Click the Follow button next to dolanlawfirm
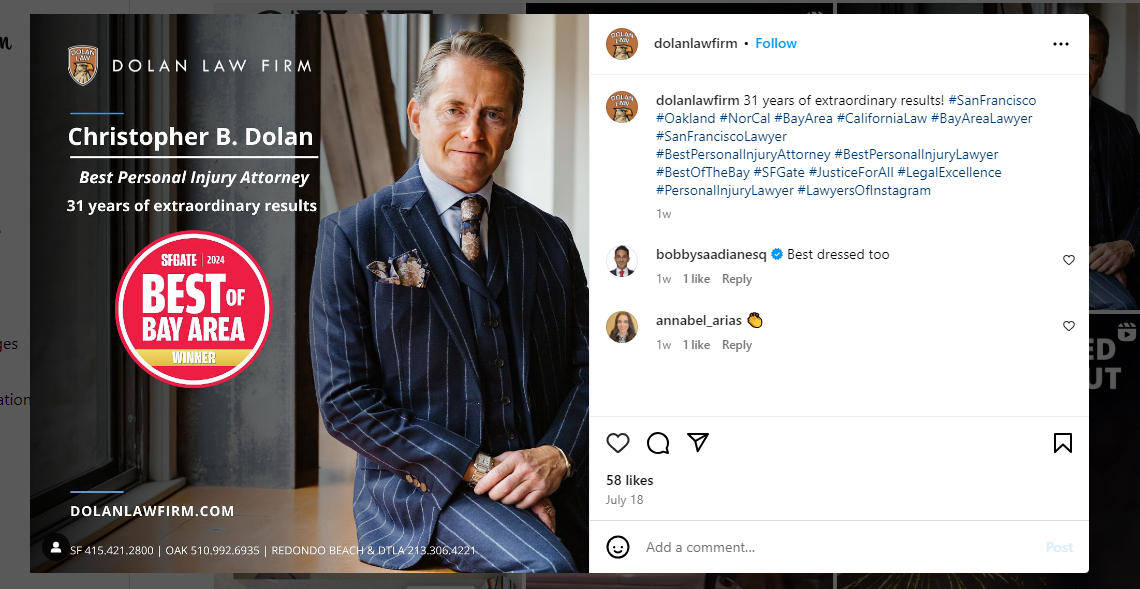Viewport: 1140px width, 589px height. tap(776, 43)
